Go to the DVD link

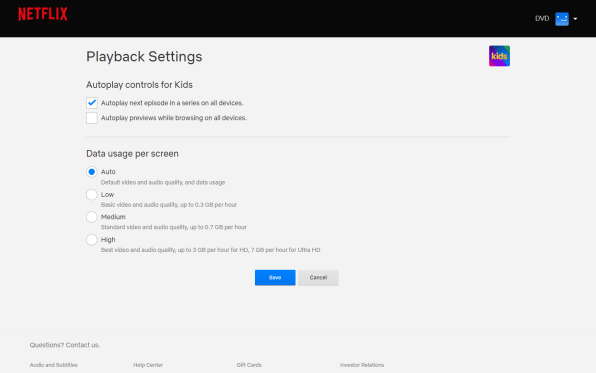(542, 19)
